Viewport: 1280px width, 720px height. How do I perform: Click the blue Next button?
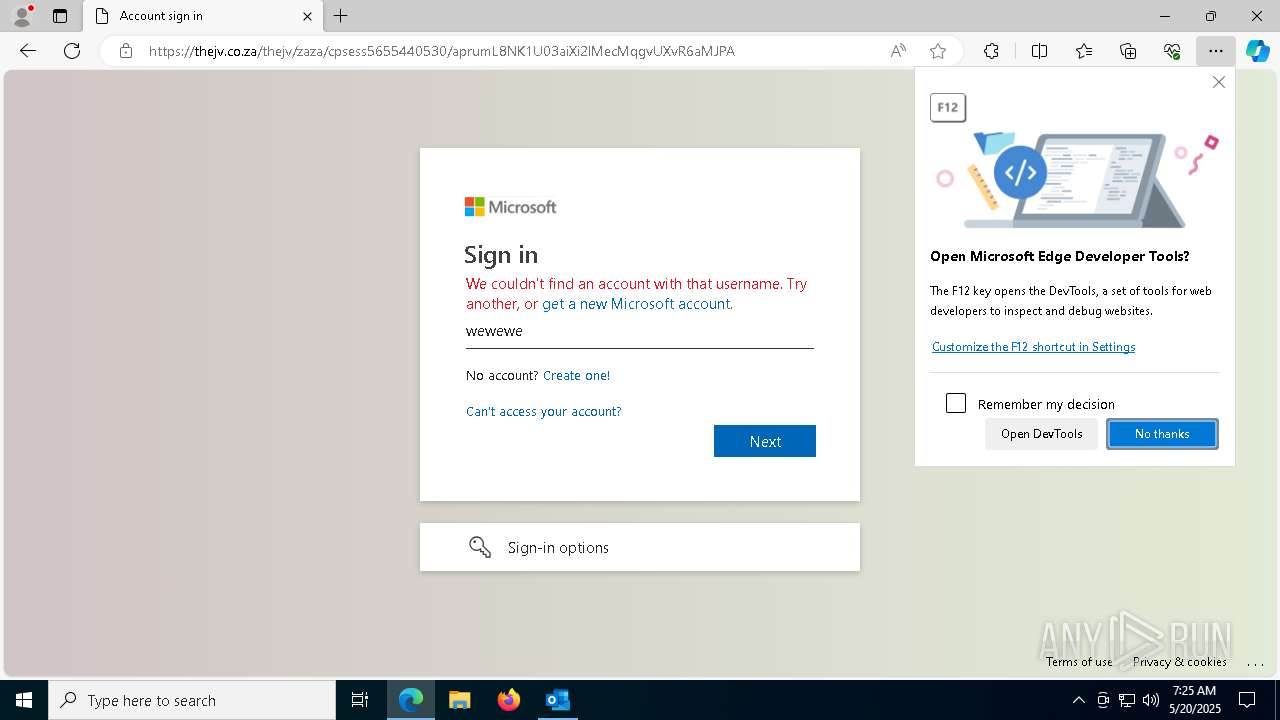click(765, 441)
